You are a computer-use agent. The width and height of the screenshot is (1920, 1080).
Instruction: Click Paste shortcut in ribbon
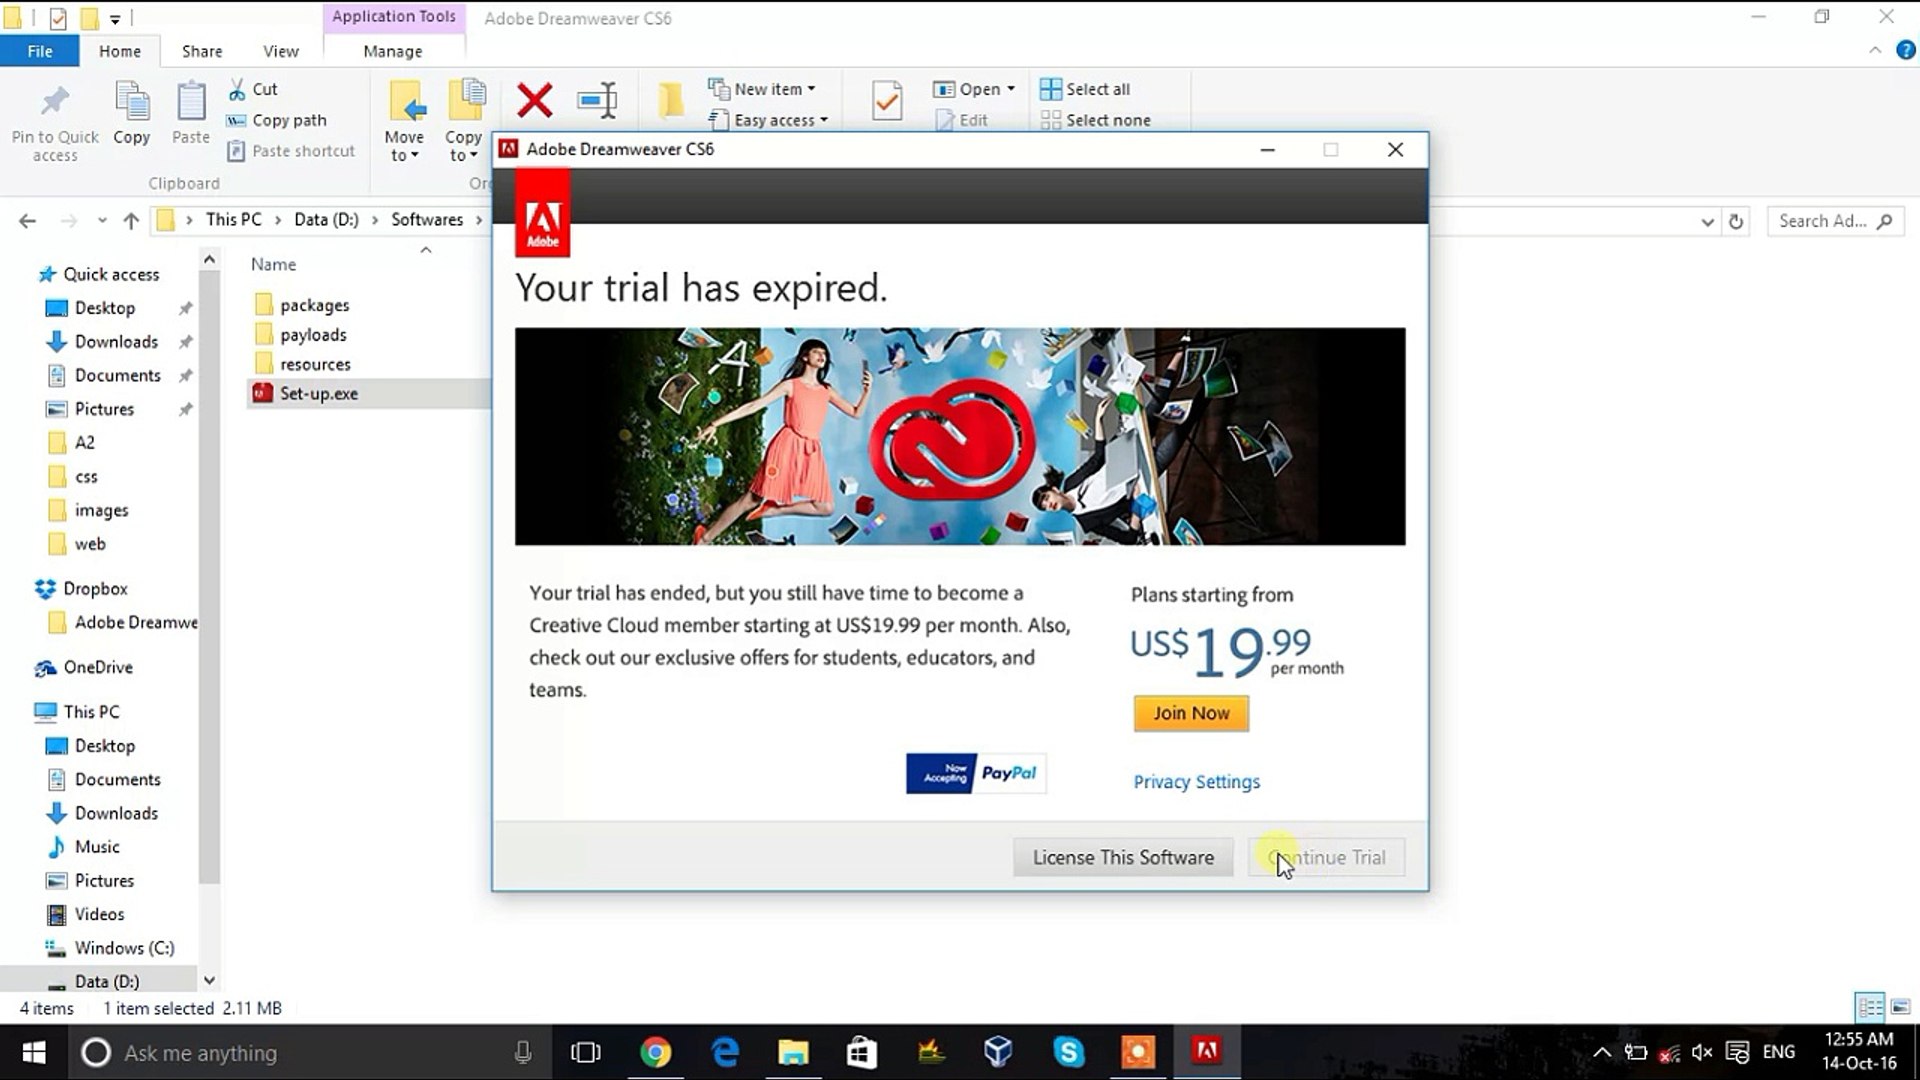291,151
